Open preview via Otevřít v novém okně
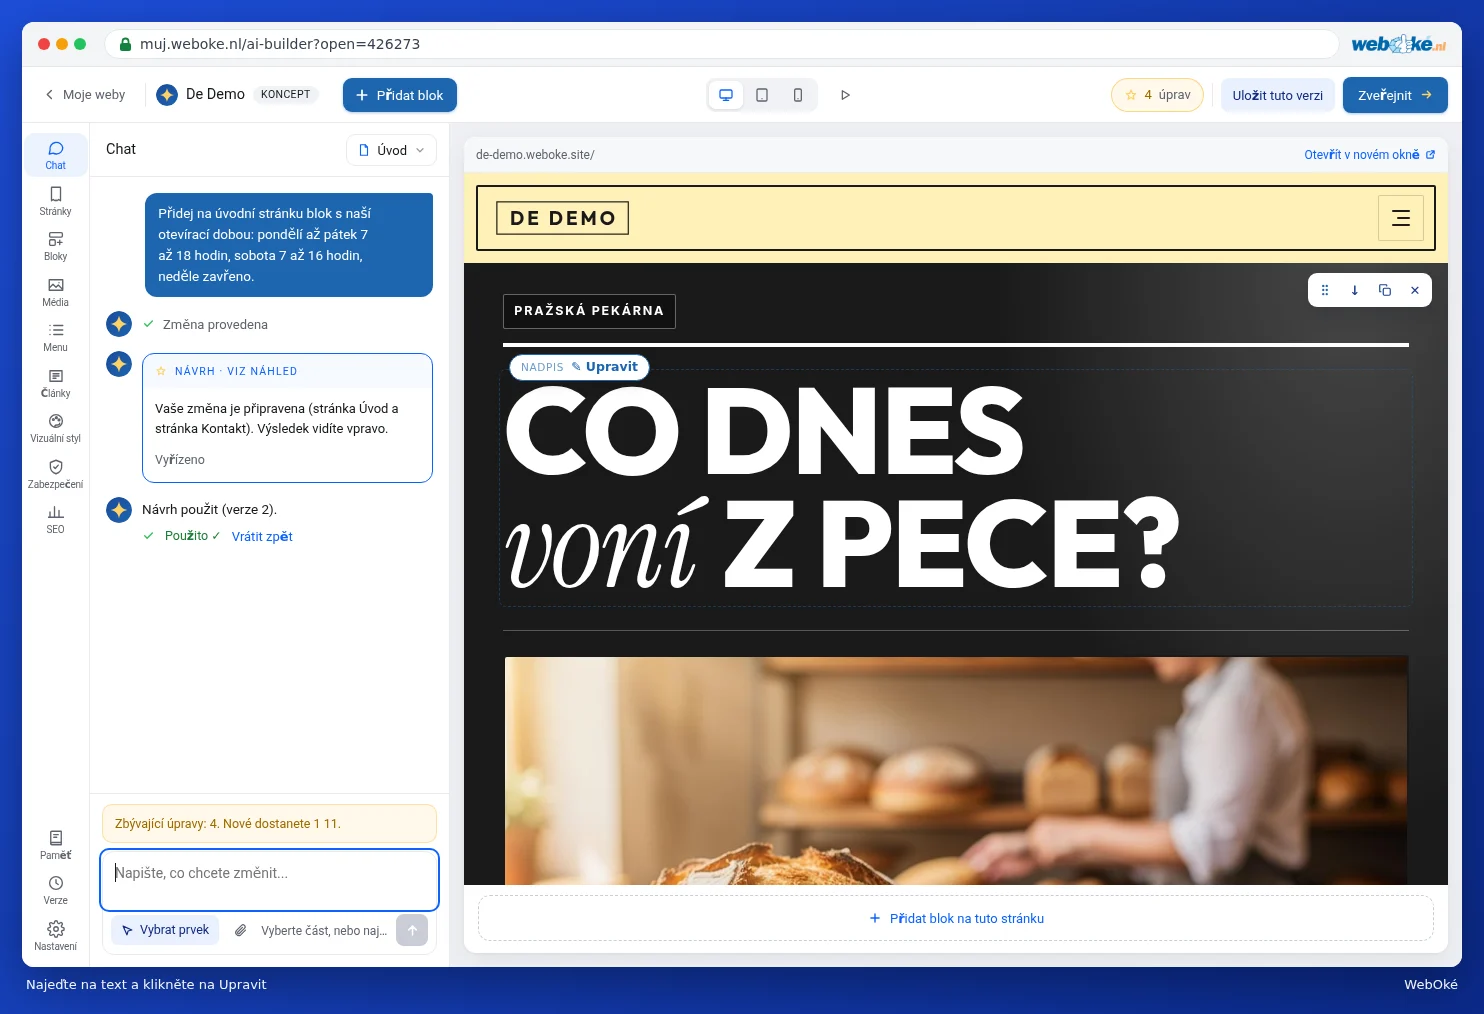 tap(1370, 155)
